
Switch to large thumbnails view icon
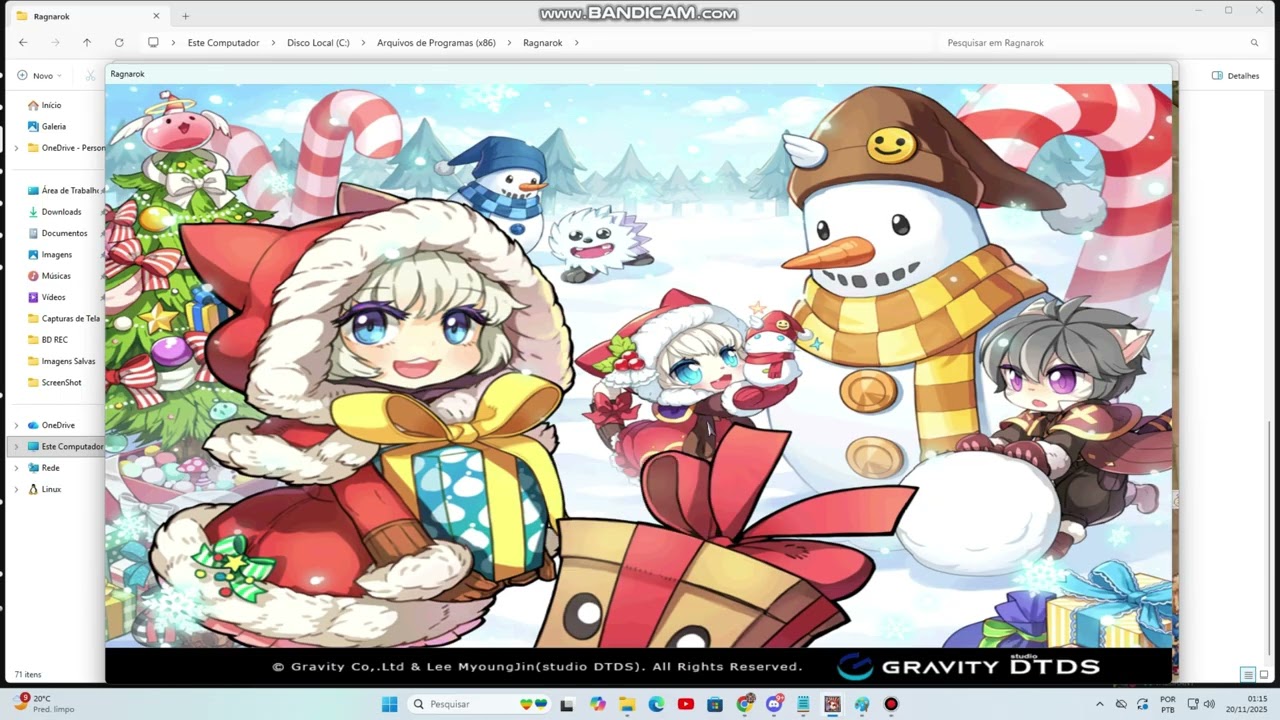pyautogui.click(x=1264, y=675)
